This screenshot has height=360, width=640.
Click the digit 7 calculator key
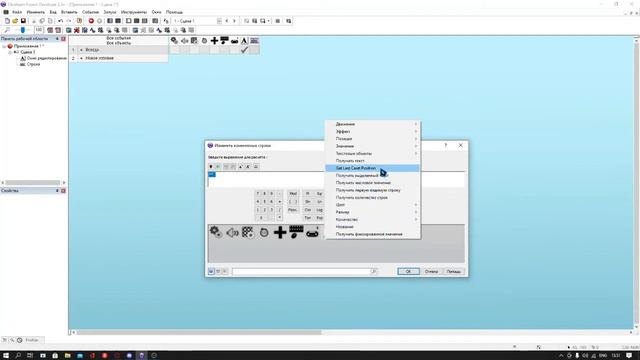(258, 193)
